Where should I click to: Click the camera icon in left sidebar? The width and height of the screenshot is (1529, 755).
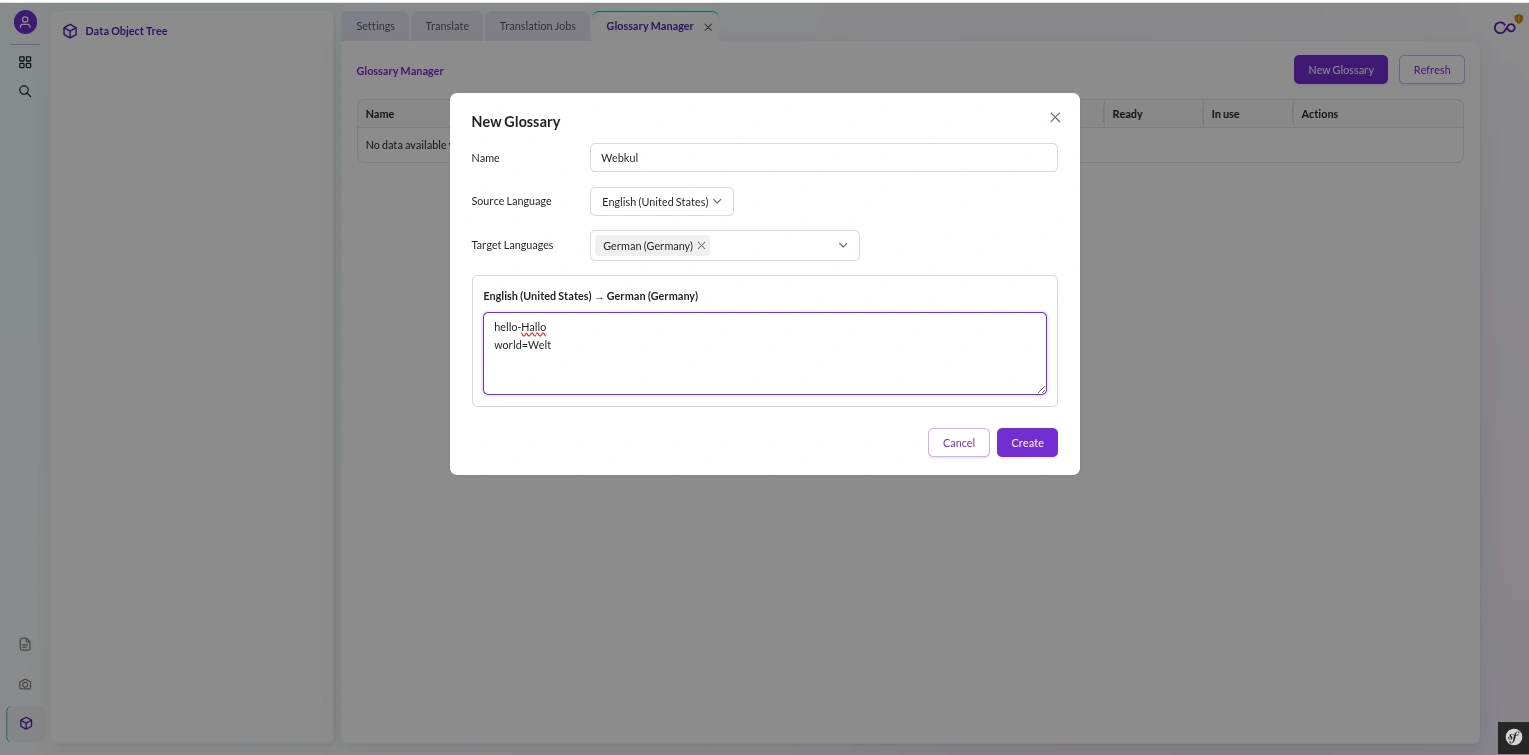(25, 685)
